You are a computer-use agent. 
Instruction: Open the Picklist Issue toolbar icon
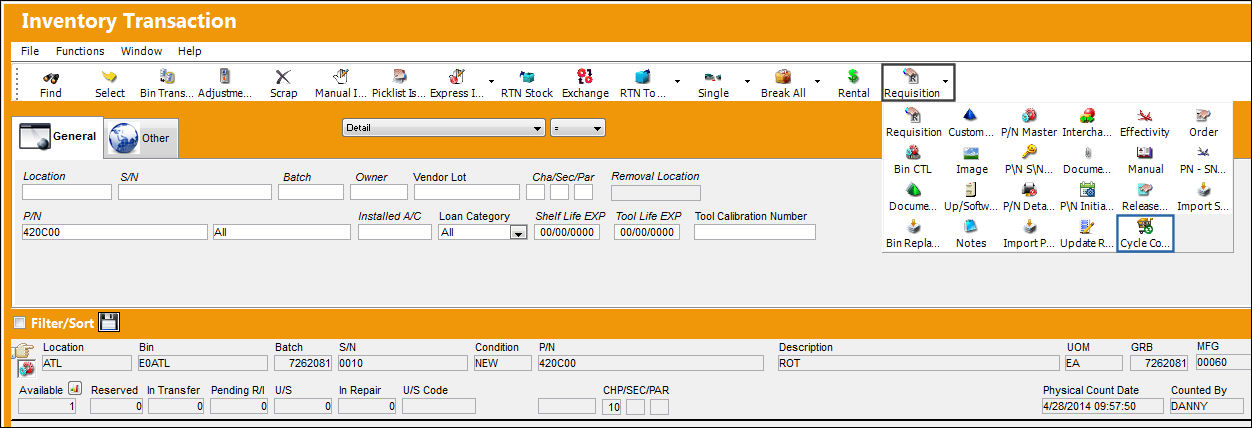[x=399, y=77]
